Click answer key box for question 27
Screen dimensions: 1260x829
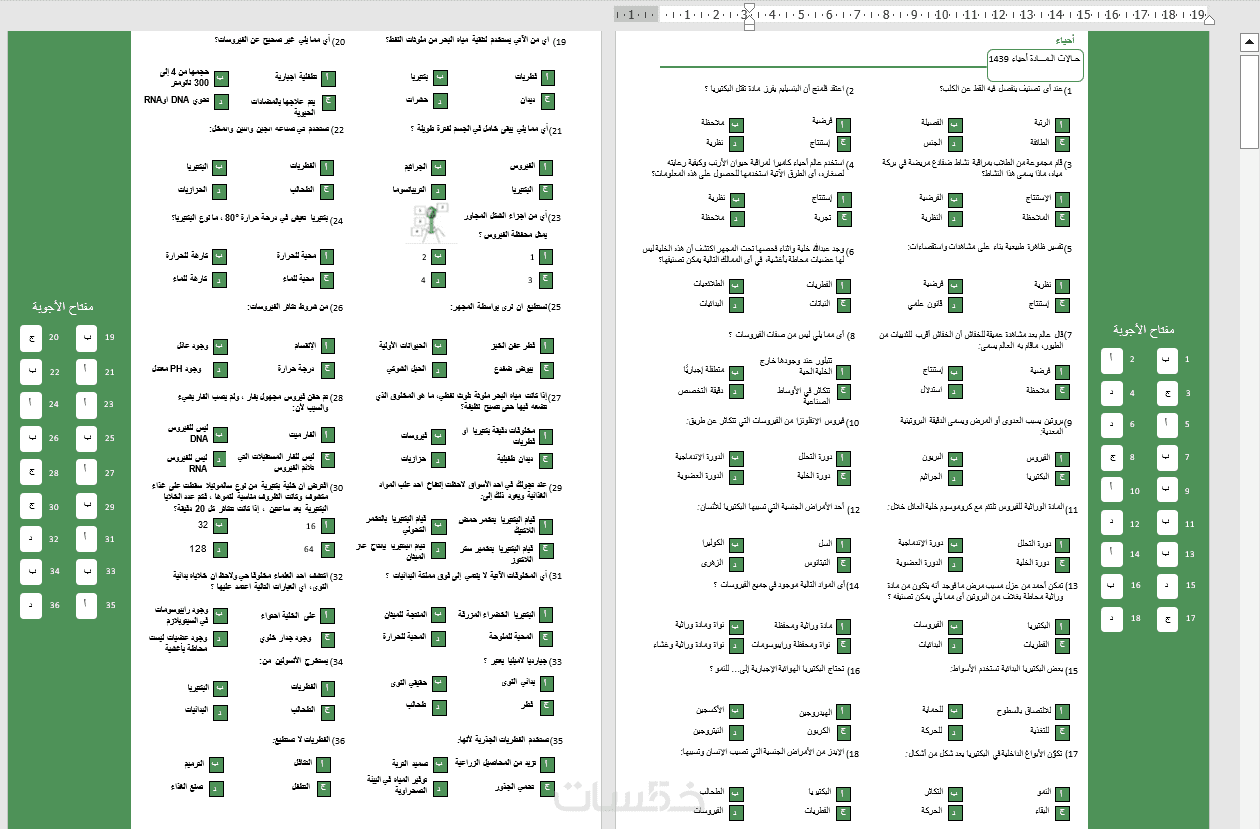87,472
